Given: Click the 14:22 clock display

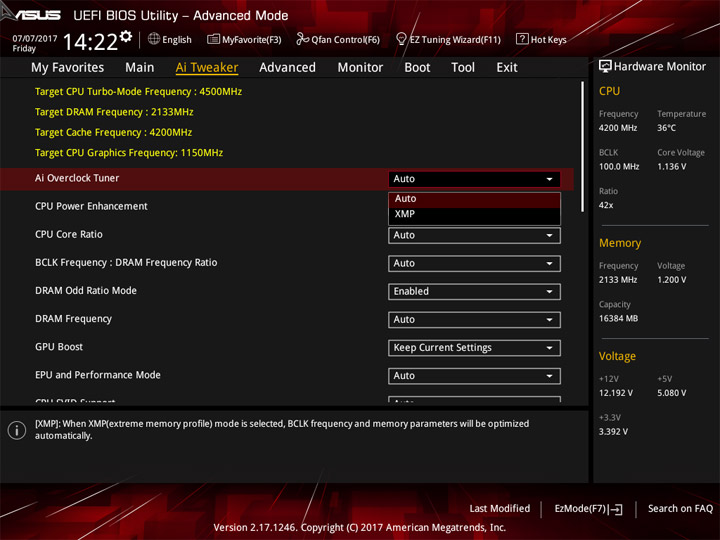Looking at the screenshot, I should [90, 42].
